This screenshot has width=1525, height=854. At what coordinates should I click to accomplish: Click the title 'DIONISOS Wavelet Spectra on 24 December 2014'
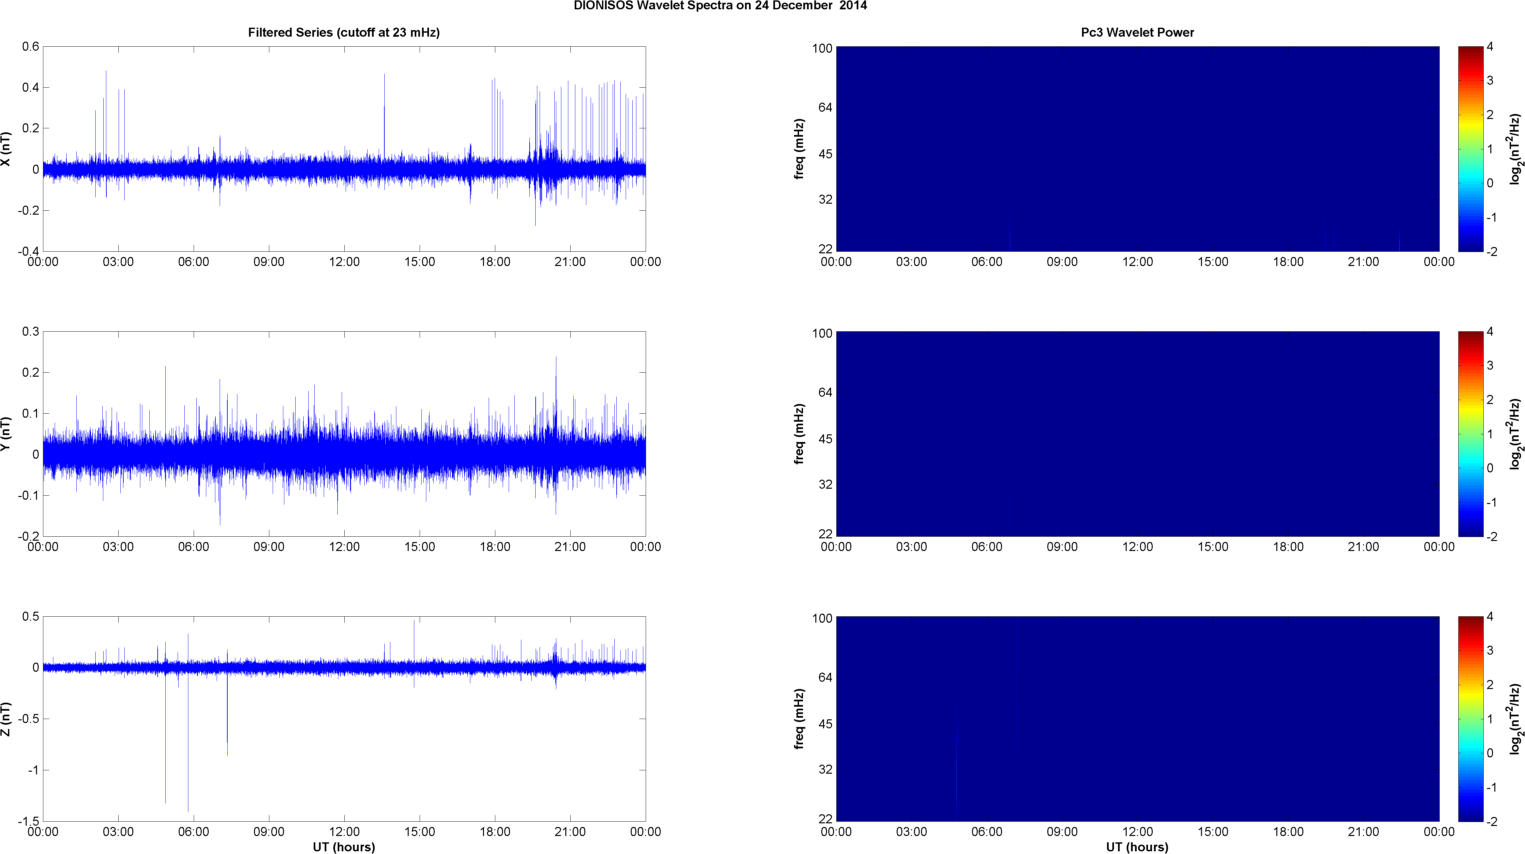pos(720,6)
